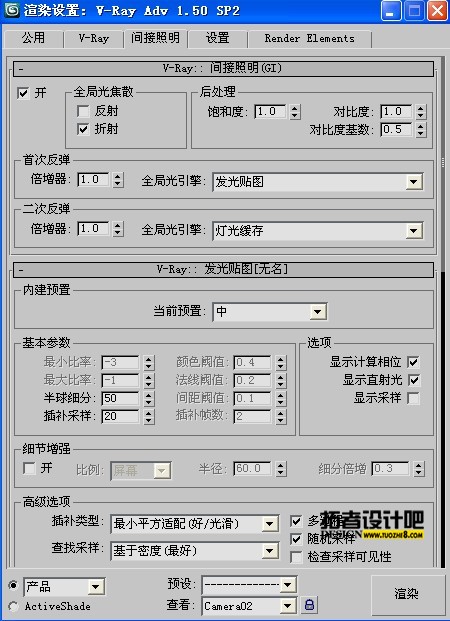The image size is (450, 621).
Task: Click the 首次反弹 倍增器 field
Action: pos(93,180)
